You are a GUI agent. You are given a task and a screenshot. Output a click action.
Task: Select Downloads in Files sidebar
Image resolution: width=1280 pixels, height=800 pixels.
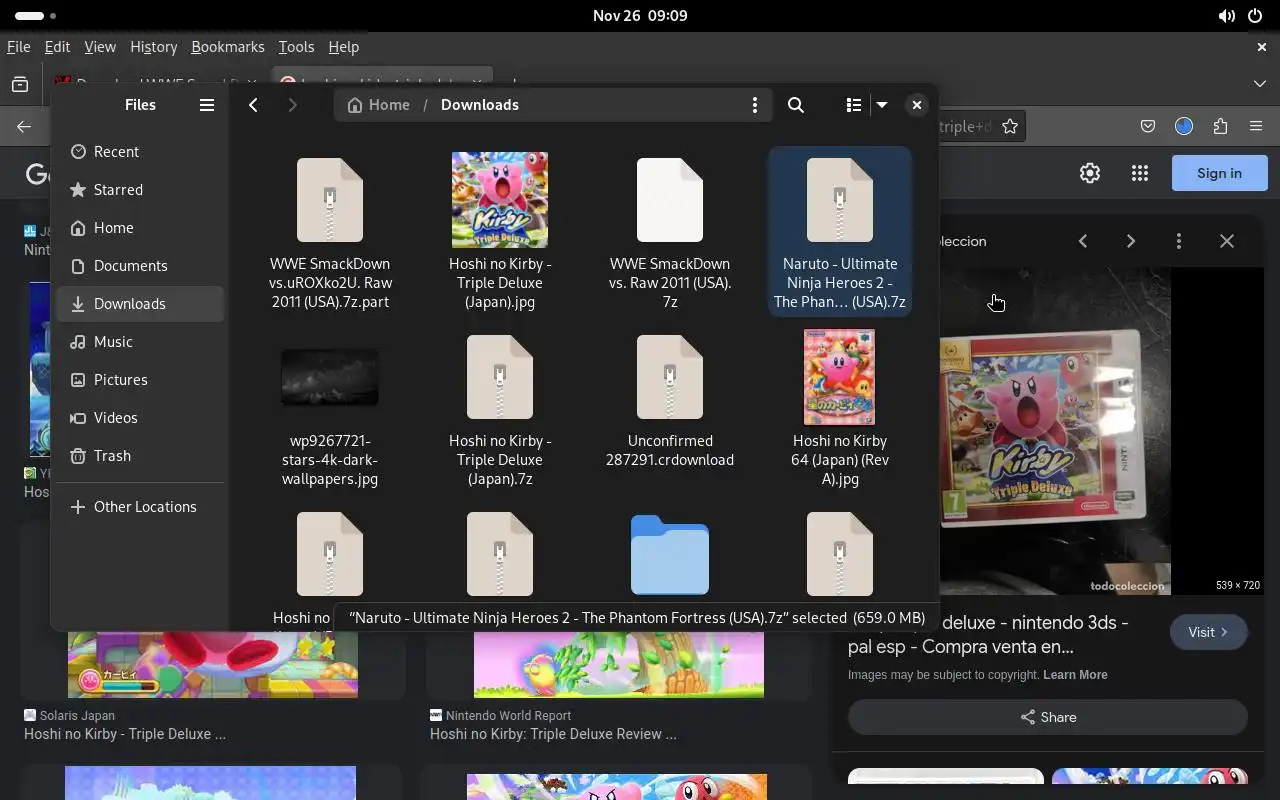click(140, 304)
